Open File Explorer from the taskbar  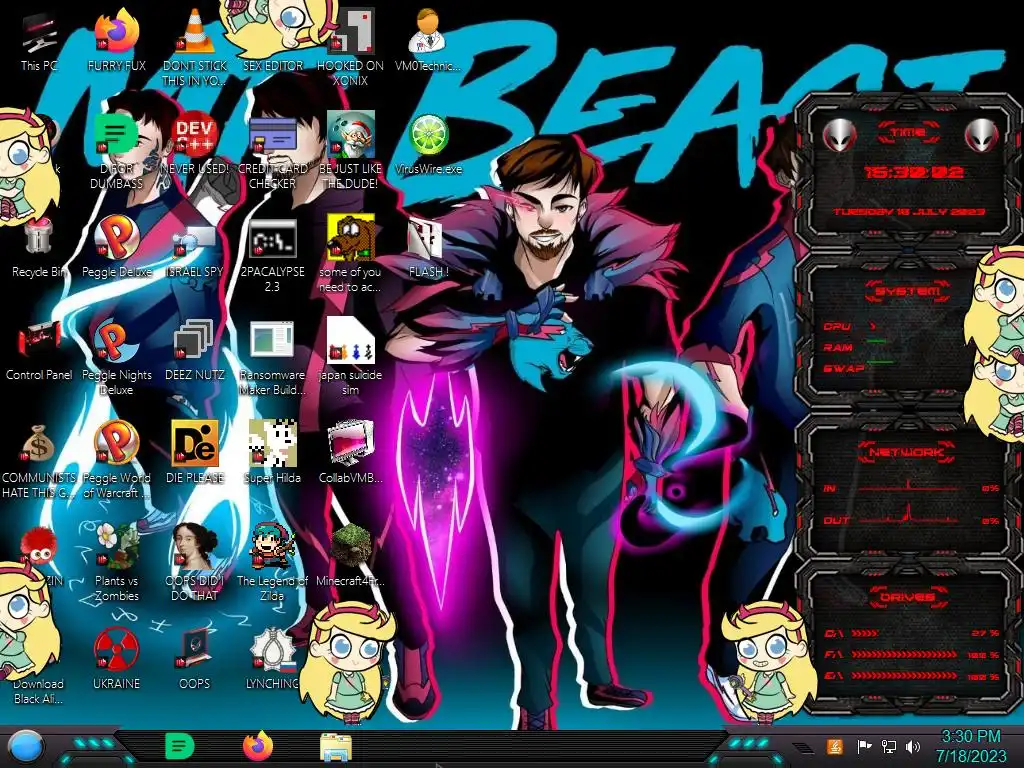(336, 748)
